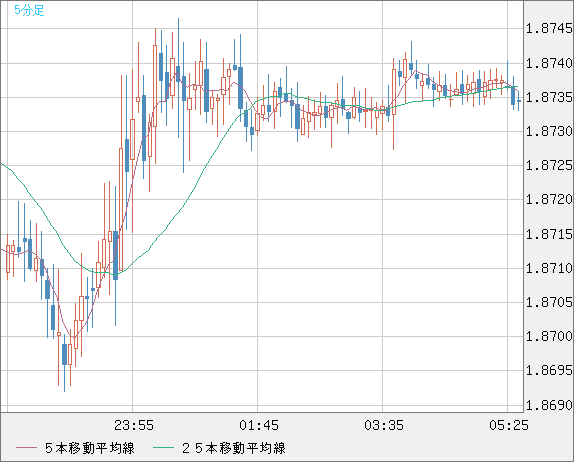Viewport: 574px width, 462px height.
Task: Click the 1.8710 price axis label
Action: [549, 268]
